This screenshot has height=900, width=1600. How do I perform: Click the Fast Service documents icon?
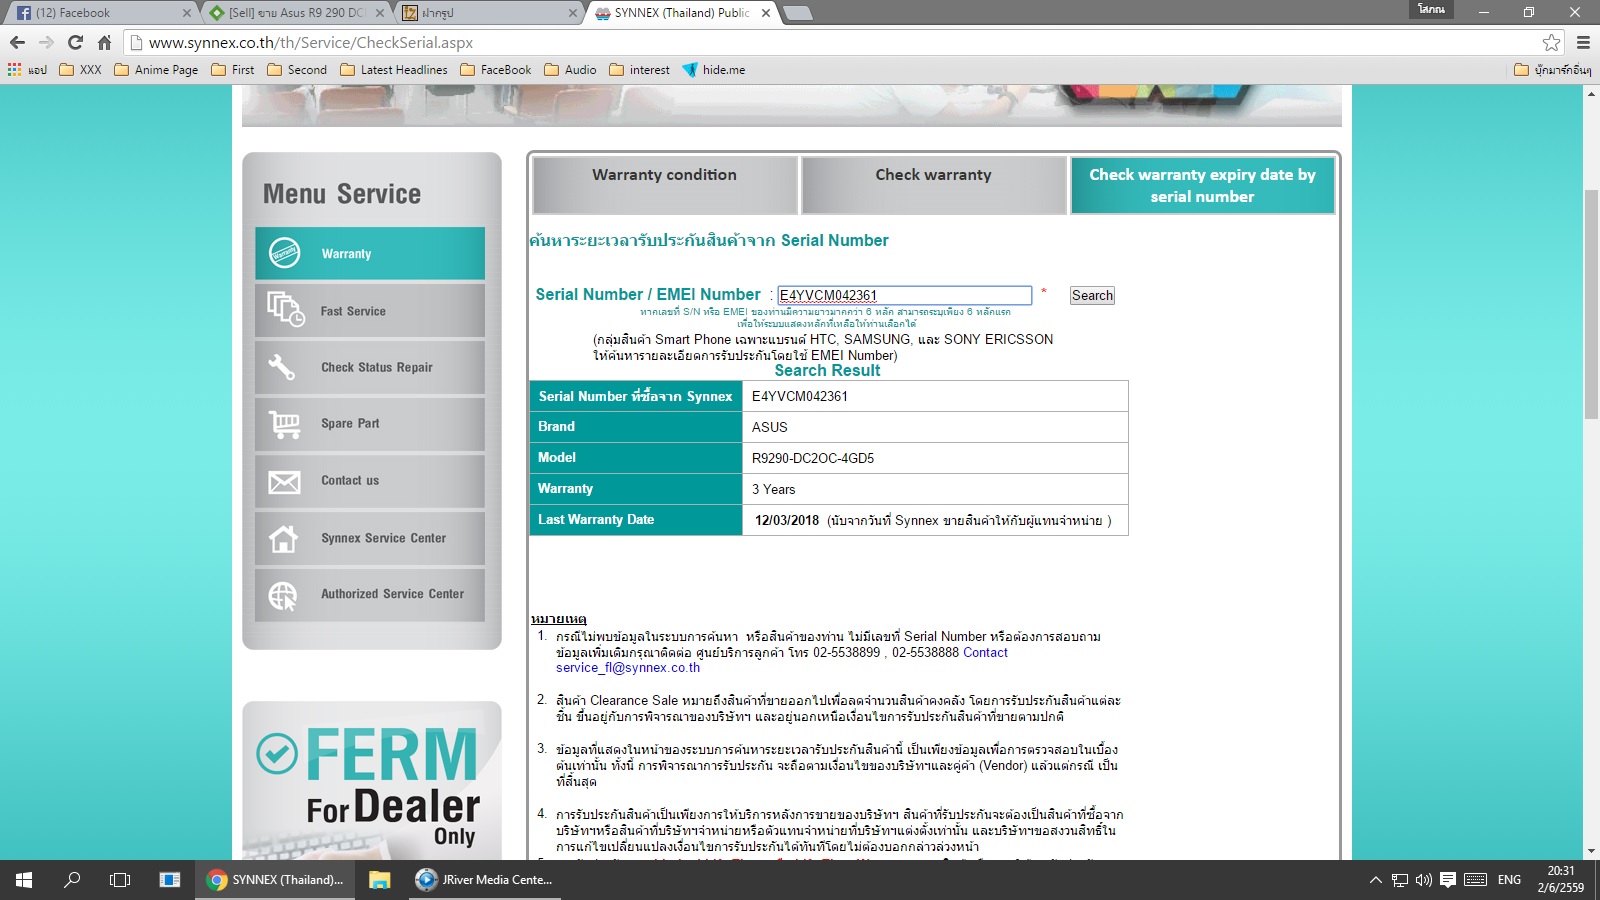click(x=285, y=310)
